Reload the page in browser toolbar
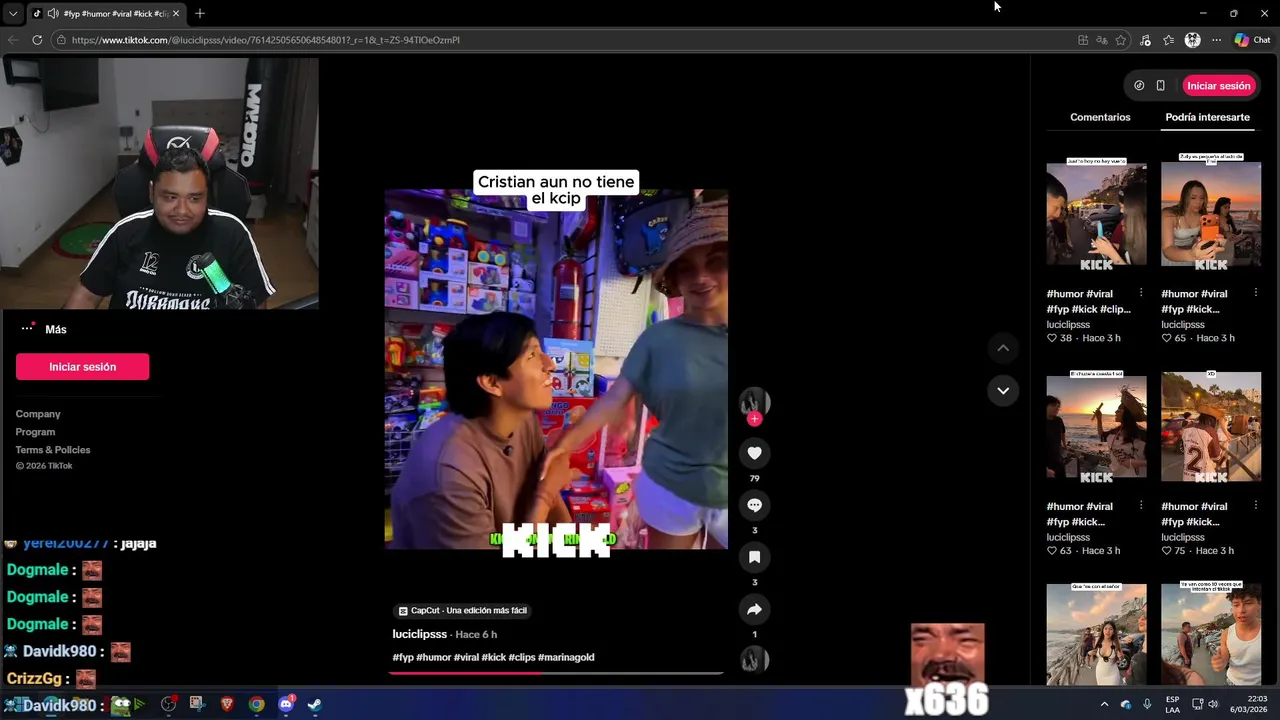The height and width of the screenshot is (720, 1280). [37, 40]
